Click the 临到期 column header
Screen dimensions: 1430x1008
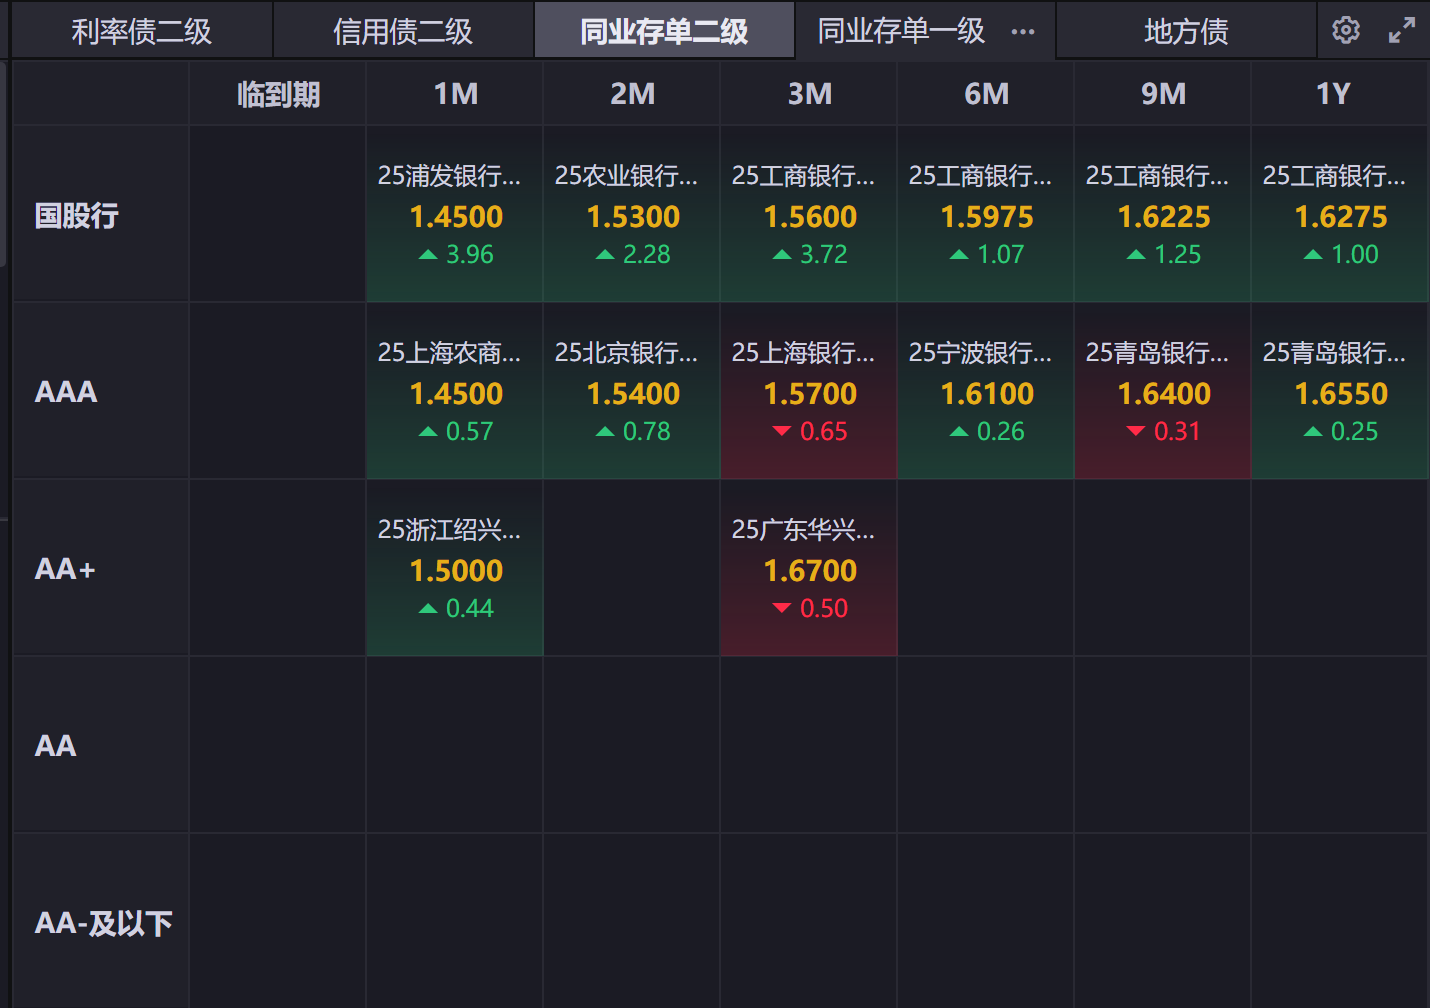(x=278, y=94)
